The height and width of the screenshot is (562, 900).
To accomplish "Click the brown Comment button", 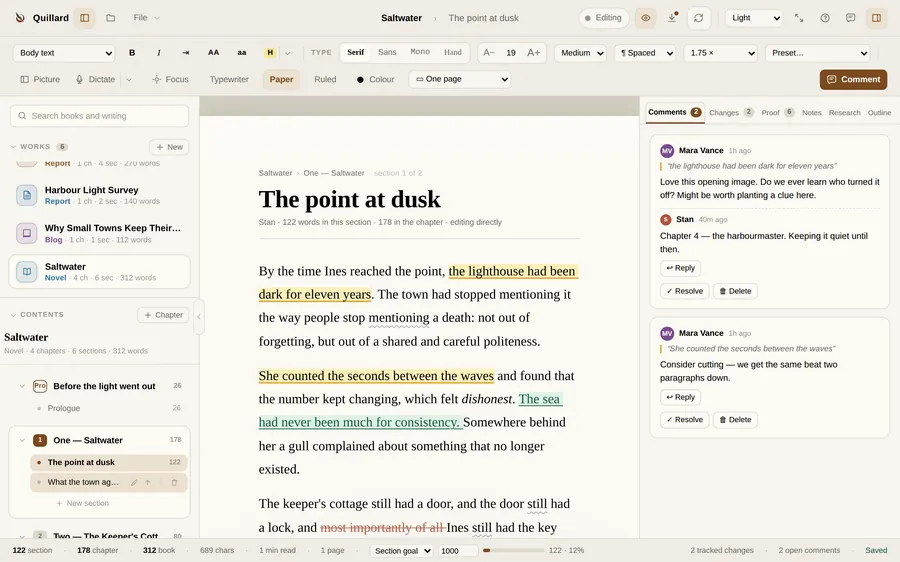I will click(x=853, y=79).
